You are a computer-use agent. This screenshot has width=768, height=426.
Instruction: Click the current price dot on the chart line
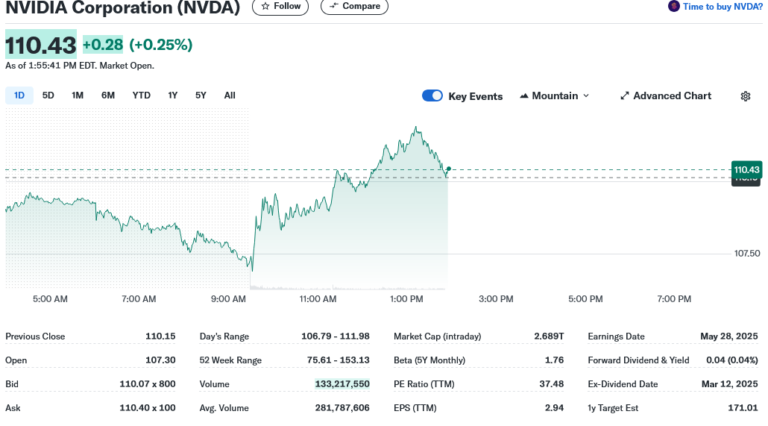click(449, 169)
